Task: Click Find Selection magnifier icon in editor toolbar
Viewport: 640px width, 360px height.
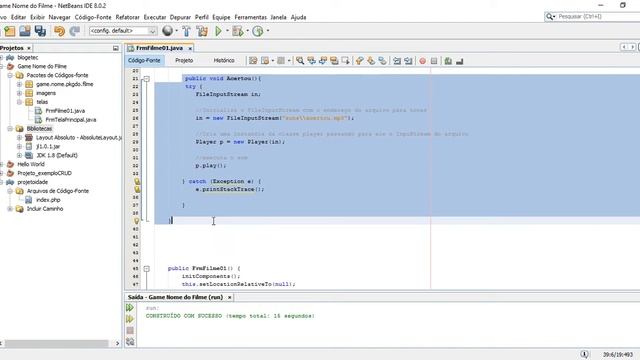Action: click(x=300, y=61)
